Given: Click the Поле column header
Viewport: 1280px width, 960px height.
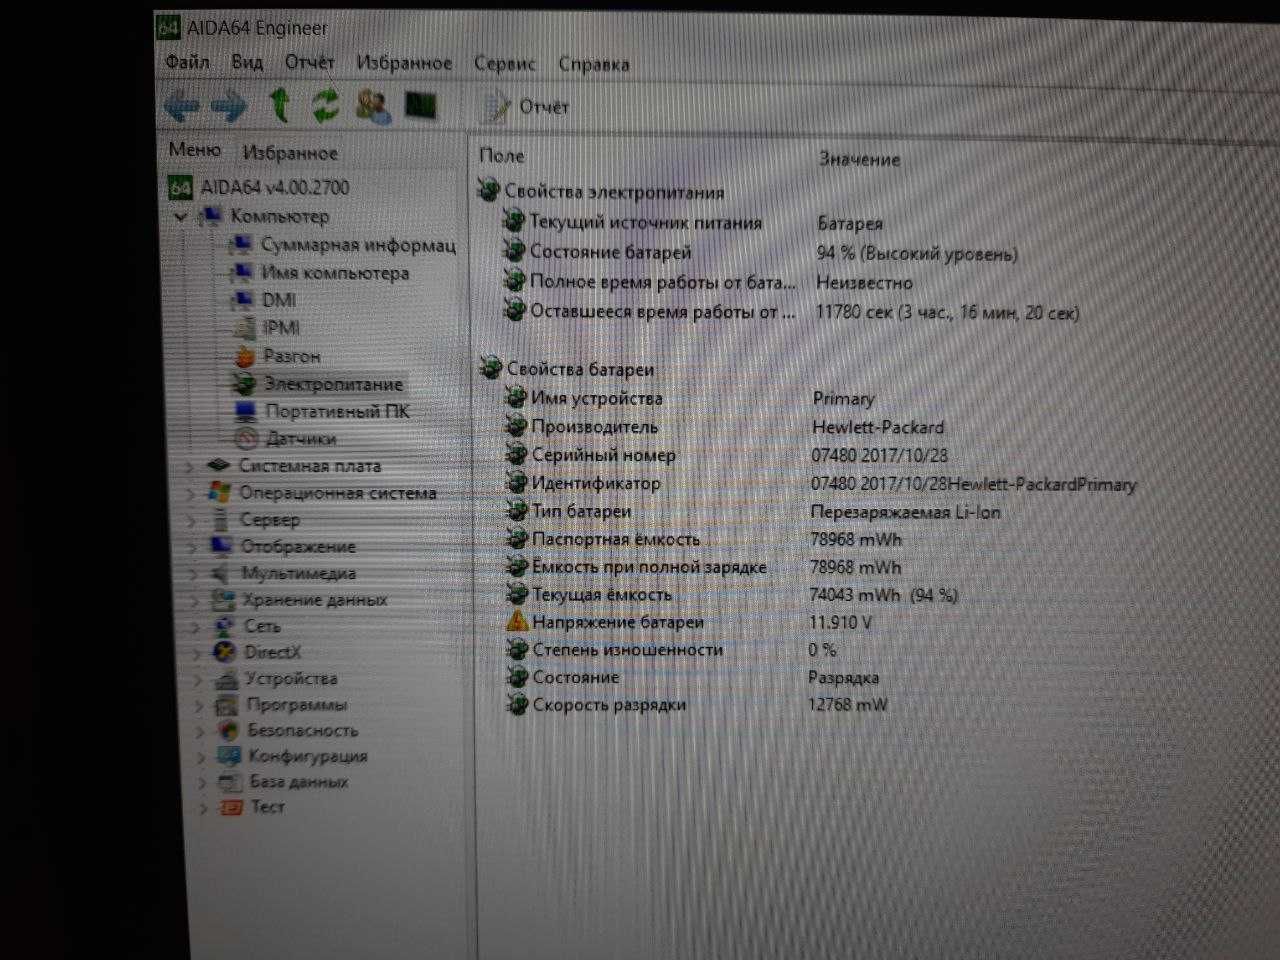Looking at the screenshot, I should tap(501, 155).
